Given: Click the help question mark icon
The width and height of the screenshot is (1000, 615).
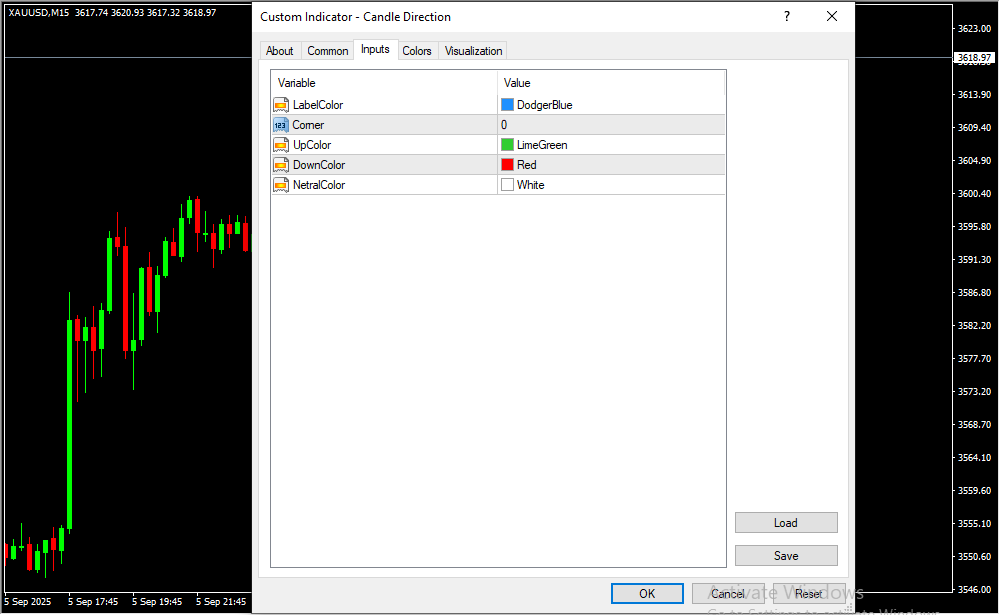Looking at the screenshot, I should 787,17.
